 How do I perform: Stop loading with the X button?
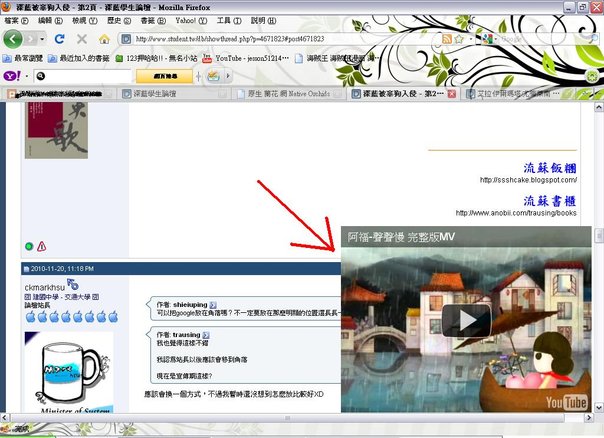(x=82, y=39)
